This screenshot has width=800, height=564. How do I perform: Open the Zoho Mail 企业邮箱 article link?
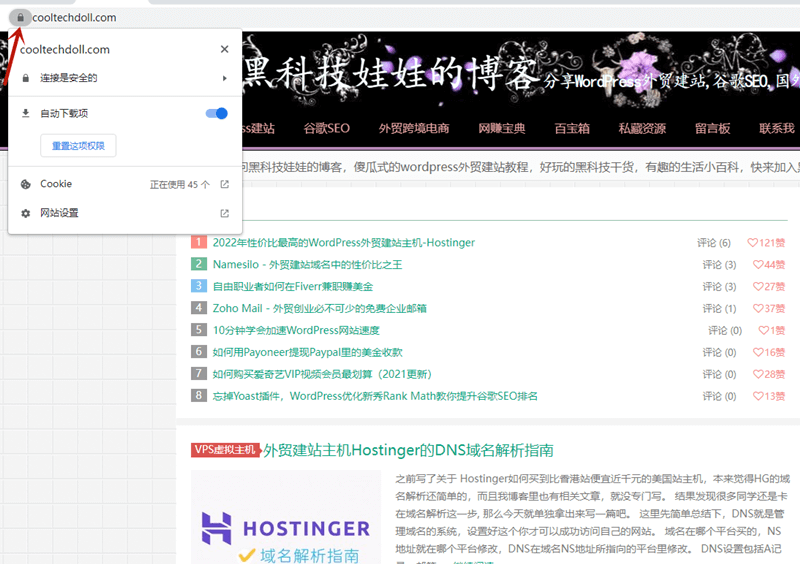pyautogui.click(x=319, y=308)
